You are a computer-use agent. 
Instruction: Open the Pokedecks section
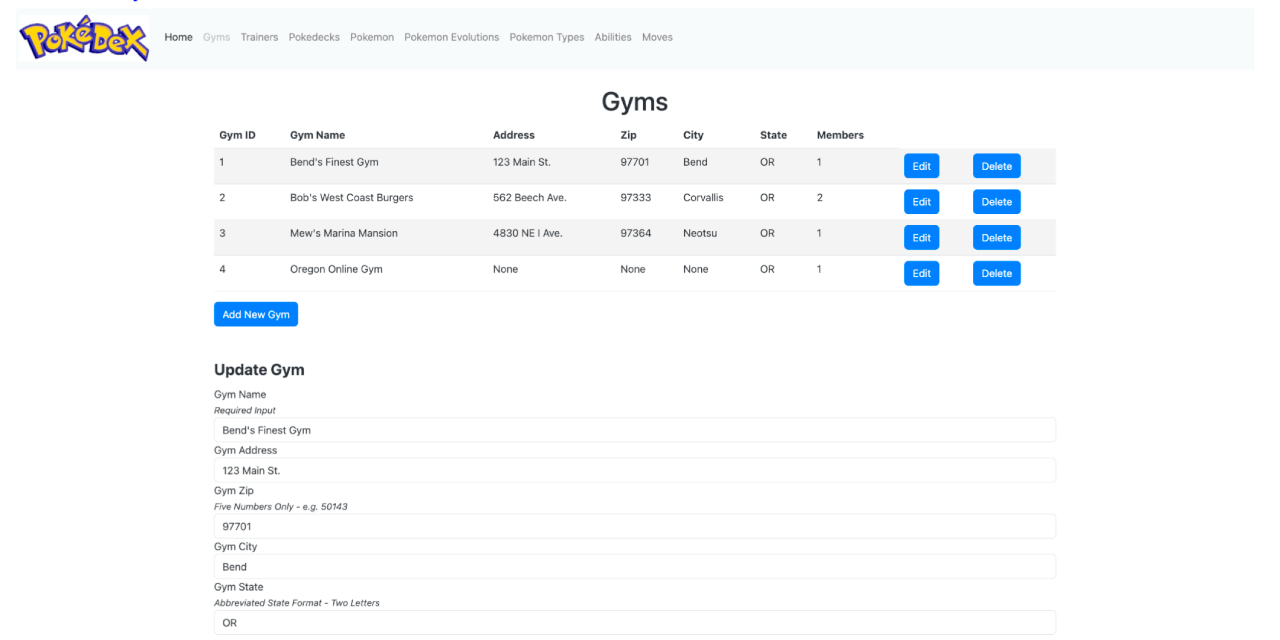pos(313,37)
